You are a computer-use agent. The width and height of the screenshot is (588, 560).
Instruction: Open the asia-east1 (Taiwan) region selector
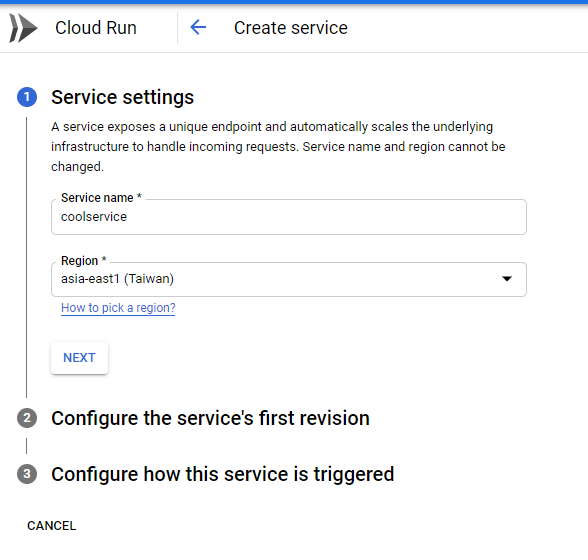(289, 279)
